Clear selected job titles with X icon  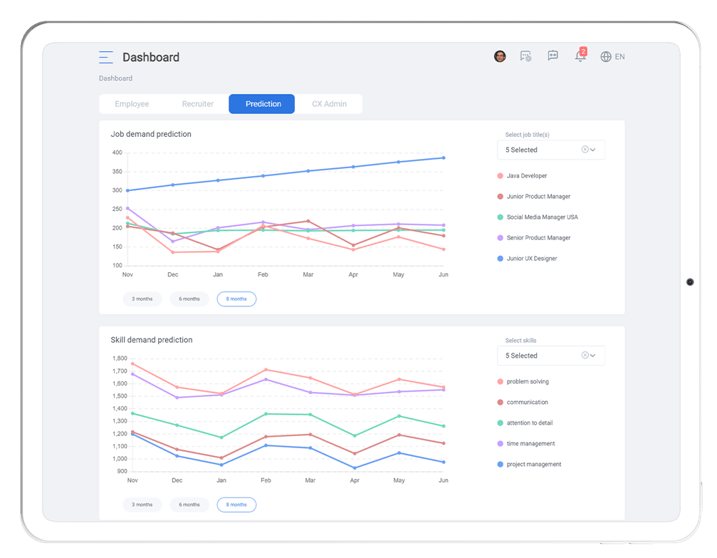tap(585, 150)
